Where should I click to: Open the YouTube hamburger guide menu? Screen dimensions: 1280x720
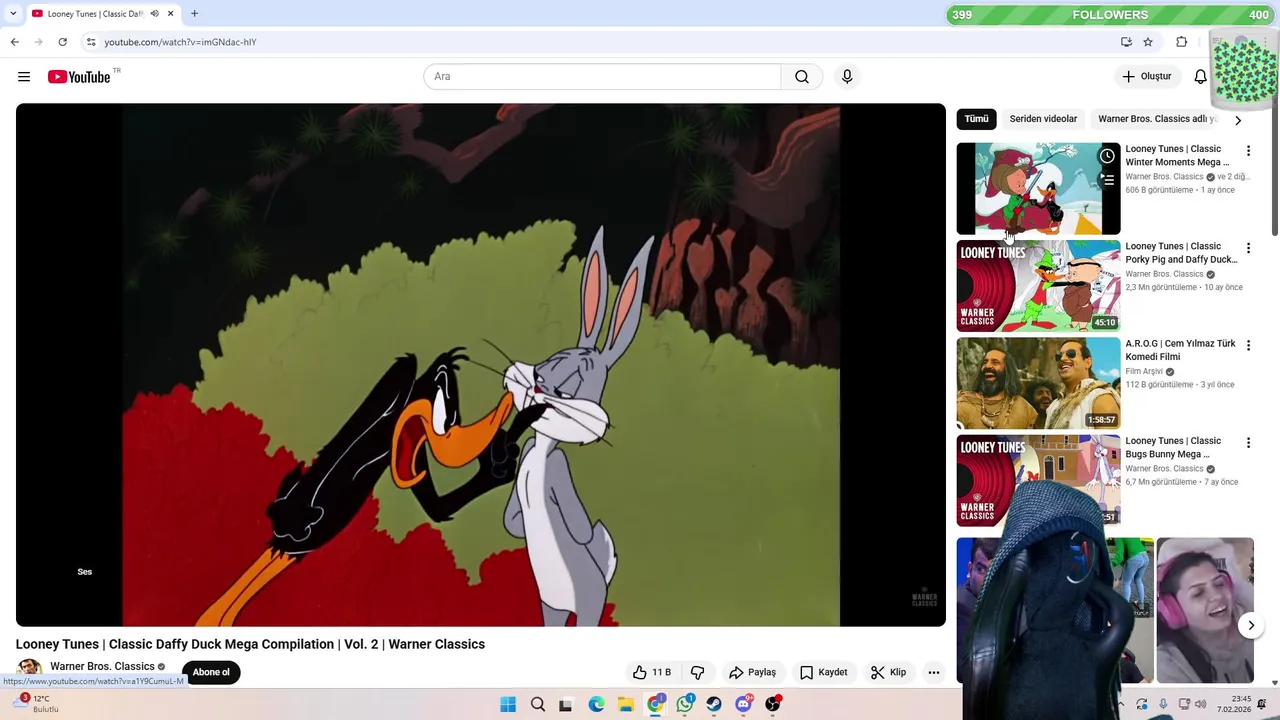coord(24,77)
